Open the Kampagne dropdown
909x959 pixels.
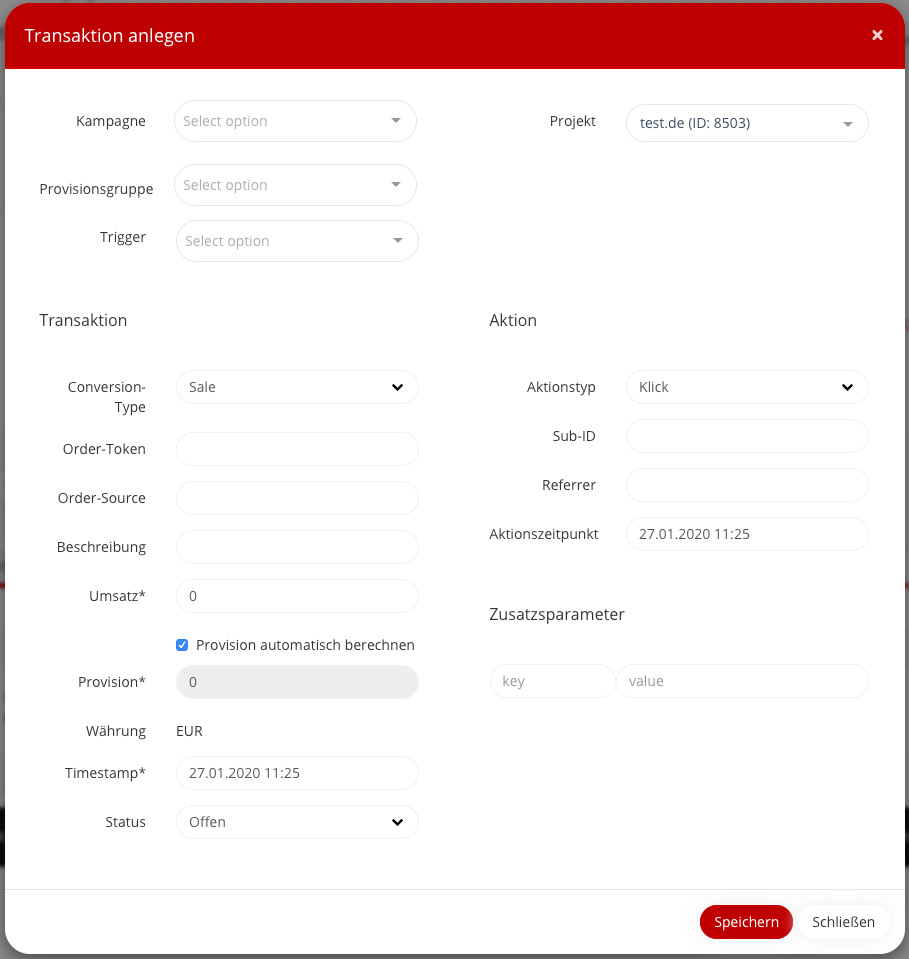[x=295, y=121]
